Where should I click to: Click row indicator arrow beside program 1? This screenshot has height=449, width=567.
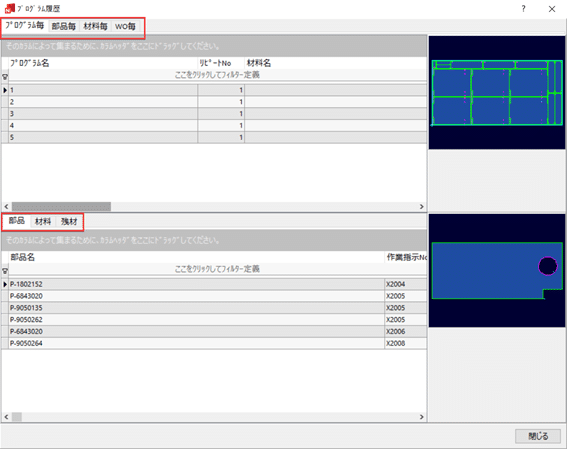[x=5, y=90]
